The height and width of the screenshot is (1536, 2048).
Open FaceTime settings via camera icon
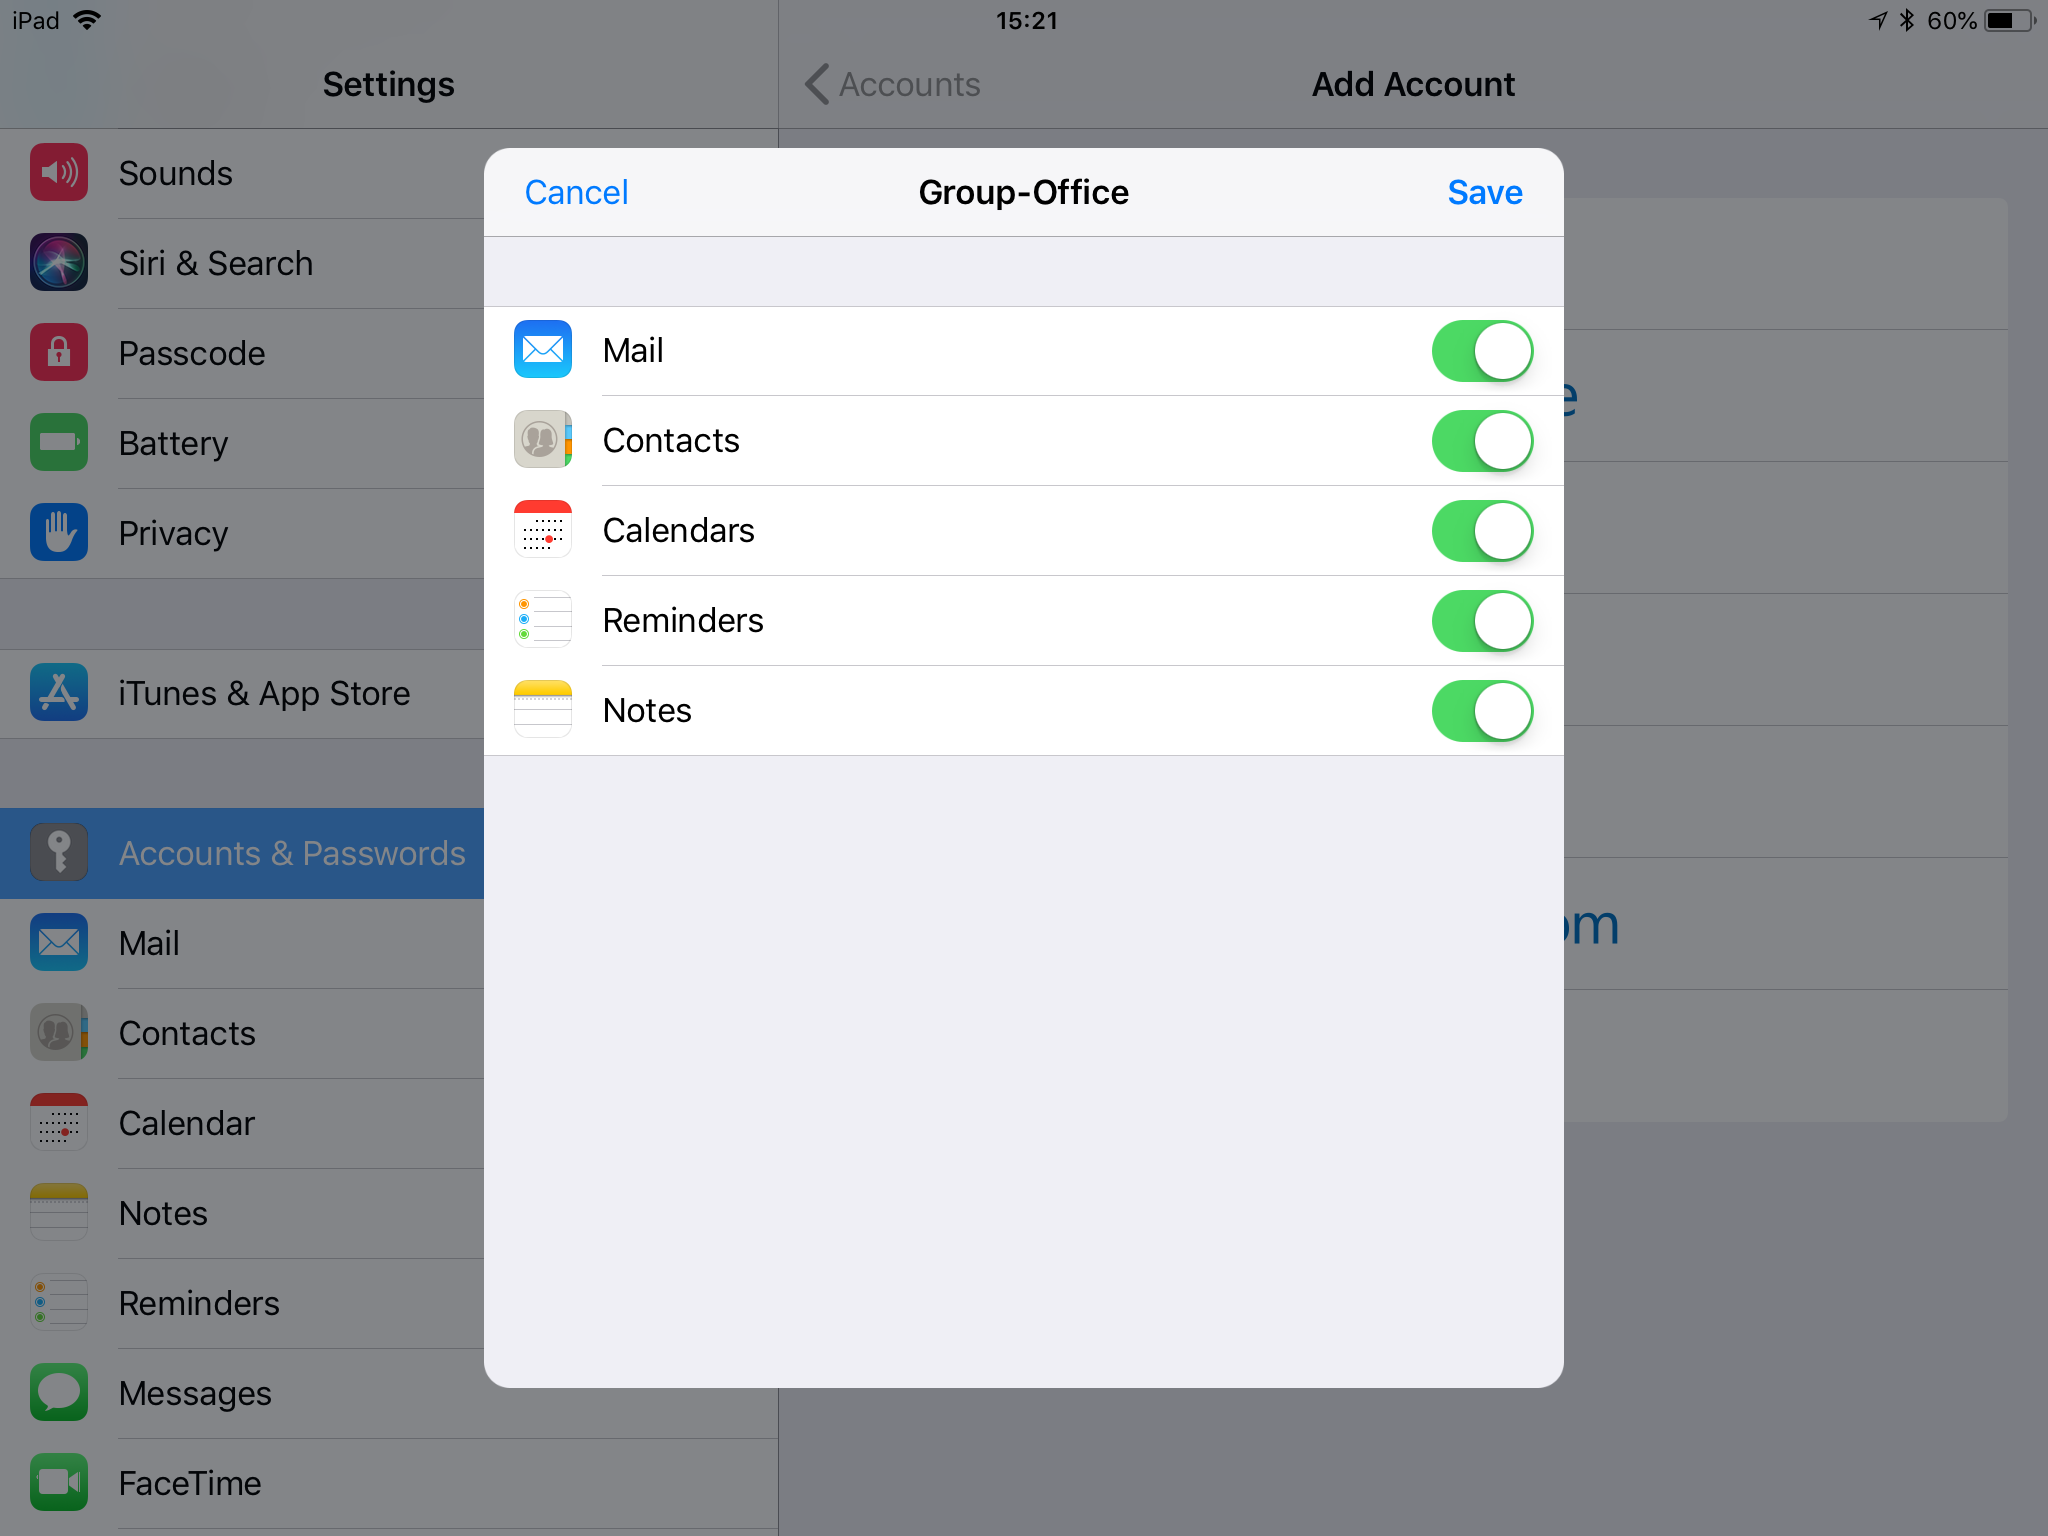[x=59, y=1483]
